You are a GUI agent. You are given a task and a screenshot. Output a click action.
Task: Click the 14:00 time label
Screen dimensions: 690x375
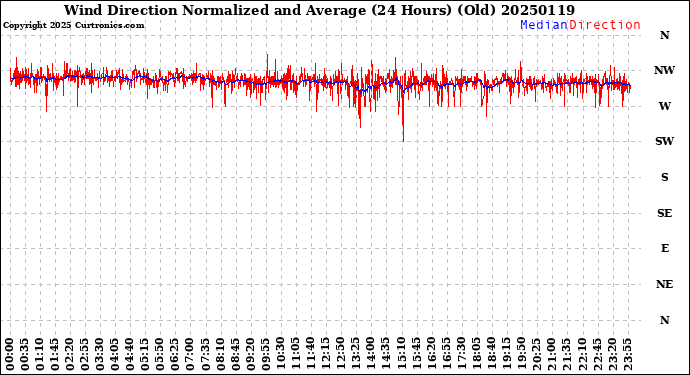[x=371, y=354]
